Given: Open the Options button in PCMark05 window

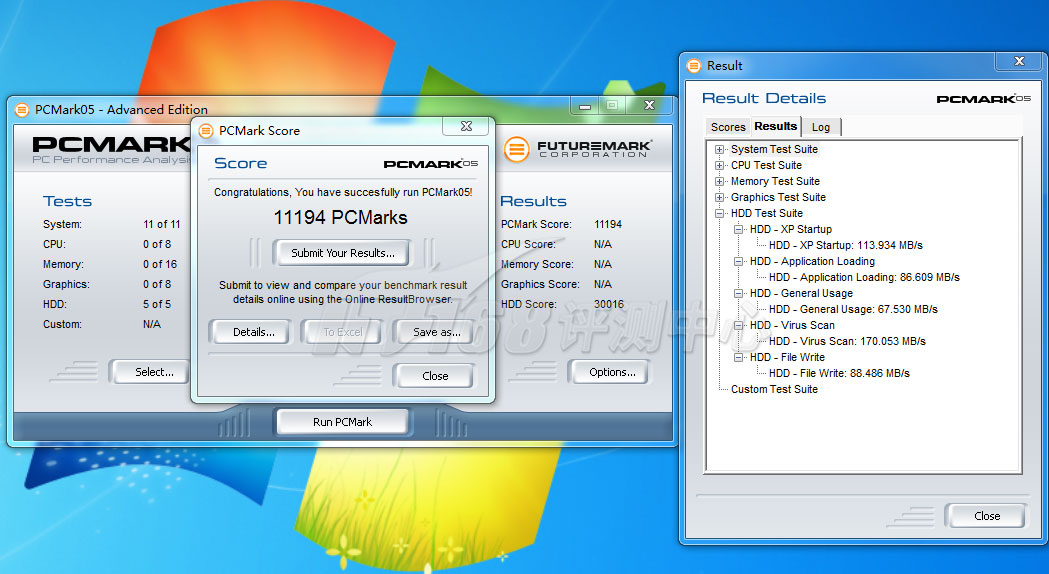Looking at the screenshot, I should 611,372.
